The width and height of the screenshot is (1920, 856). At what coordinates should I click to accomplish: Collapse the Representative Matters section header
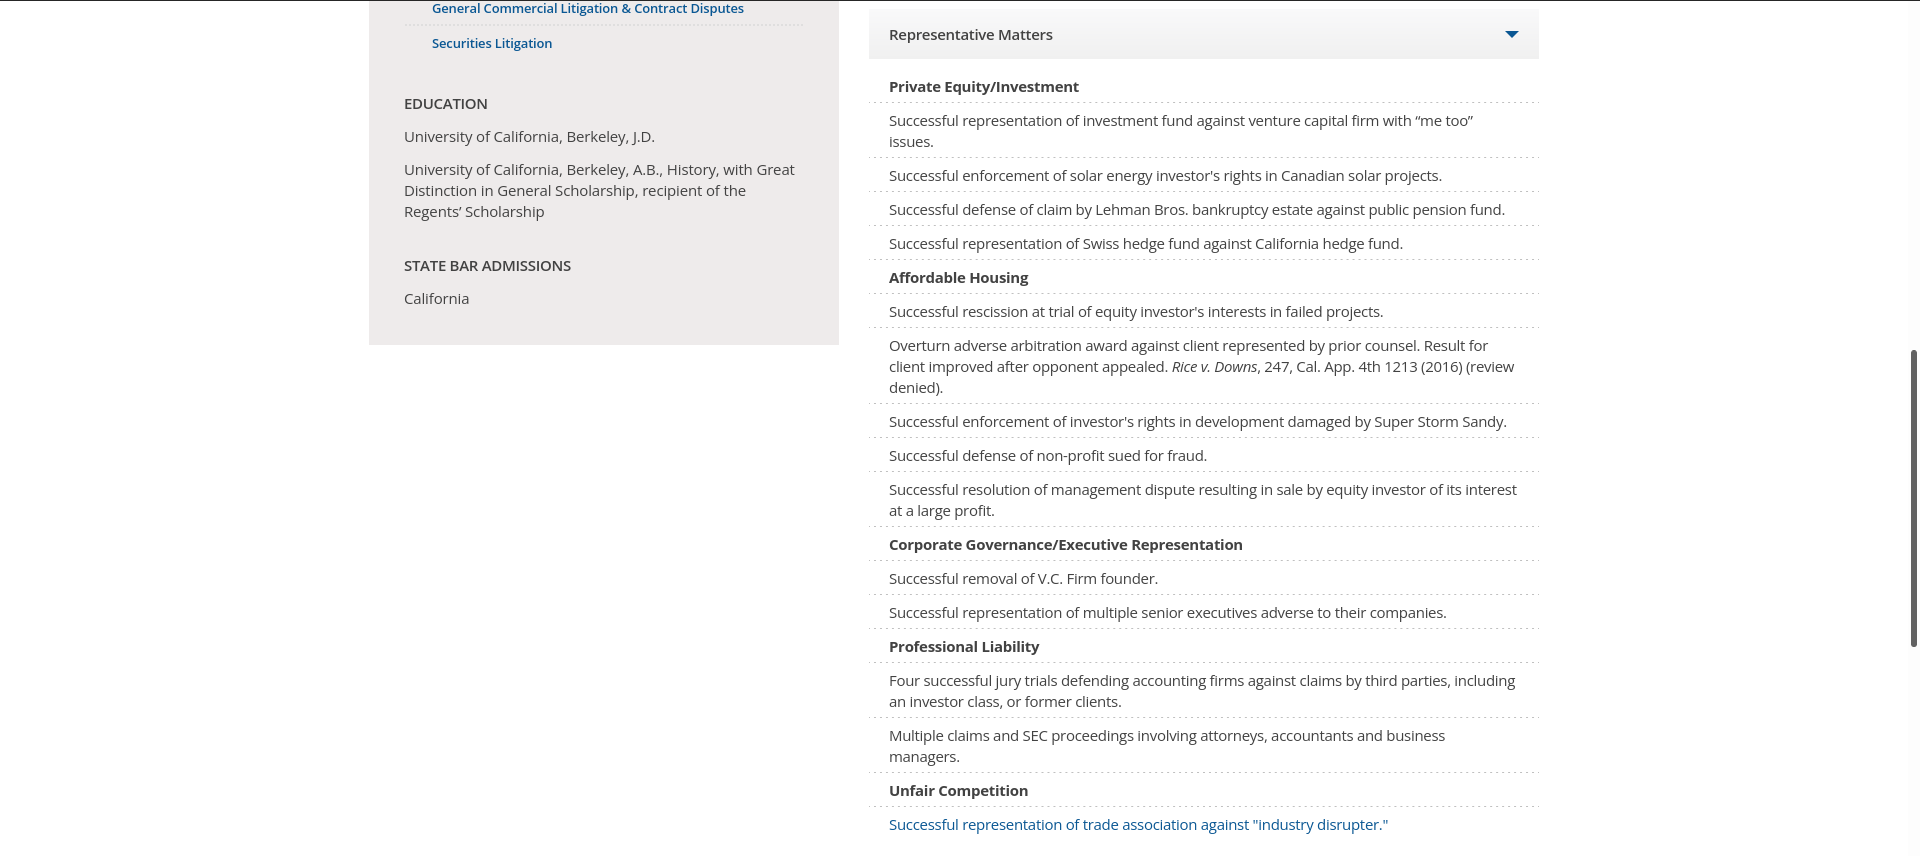pos(970,35)
